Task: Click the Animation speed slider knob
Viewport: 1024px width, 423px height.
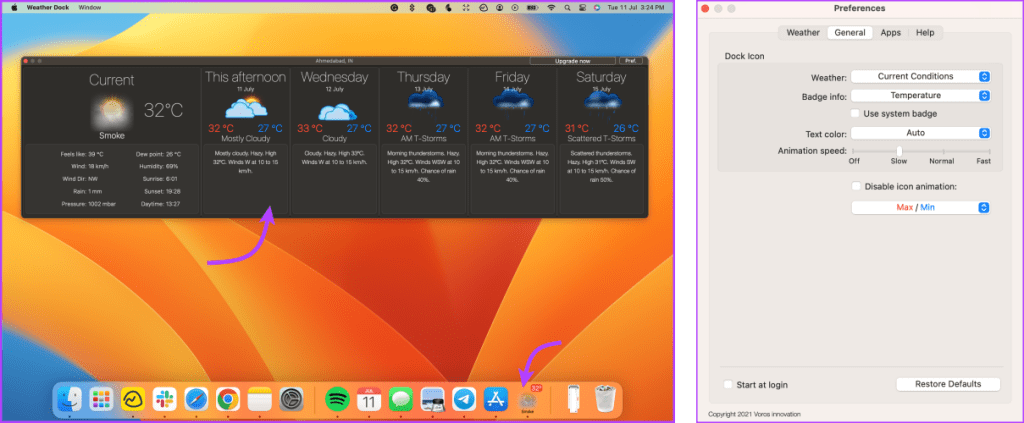Action: click(899, 151)
